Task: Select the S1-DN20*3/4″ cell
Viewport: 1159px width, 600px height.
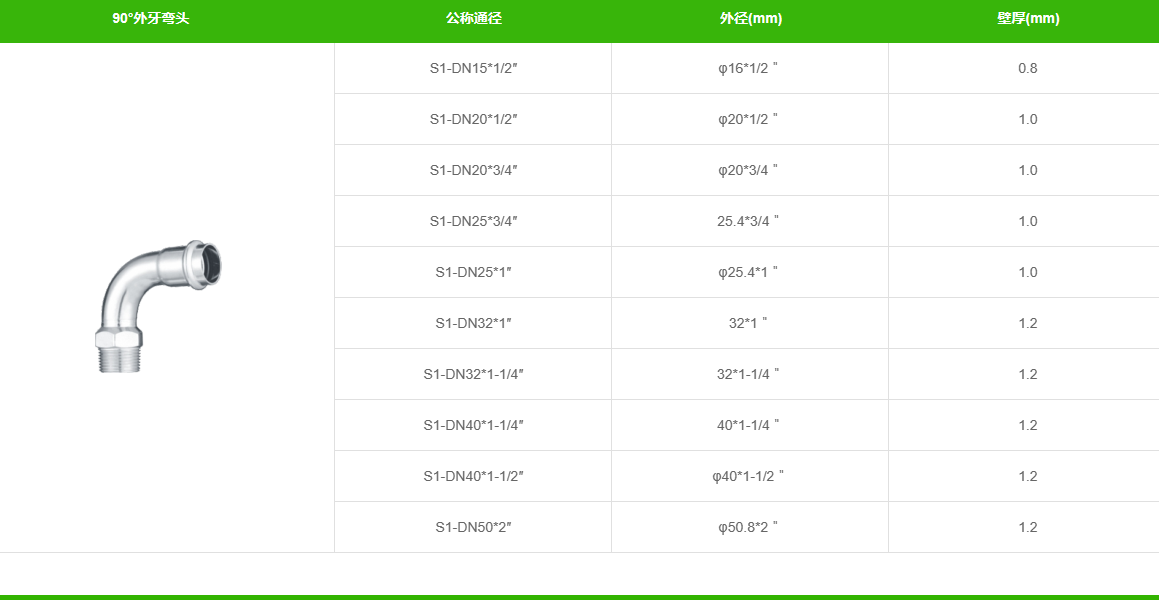Action: pyautogui.click(x=473, y=171)
